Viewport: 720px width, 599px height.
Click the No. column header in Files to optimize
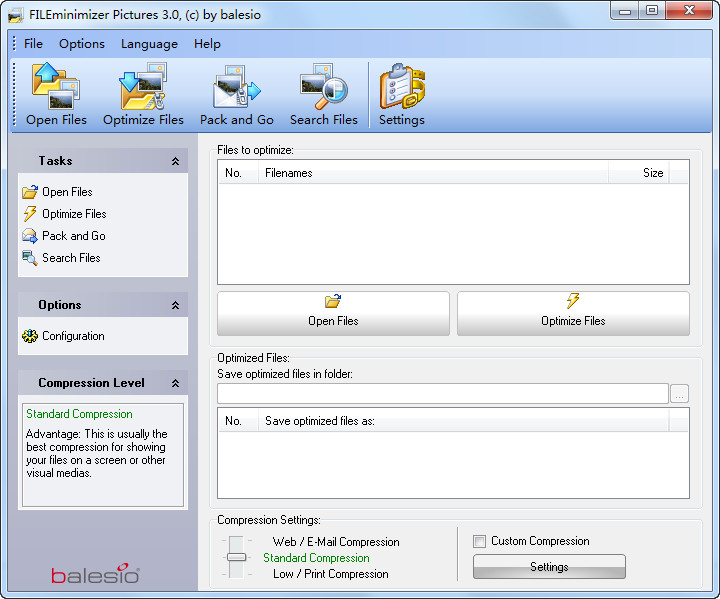point(238,173)
